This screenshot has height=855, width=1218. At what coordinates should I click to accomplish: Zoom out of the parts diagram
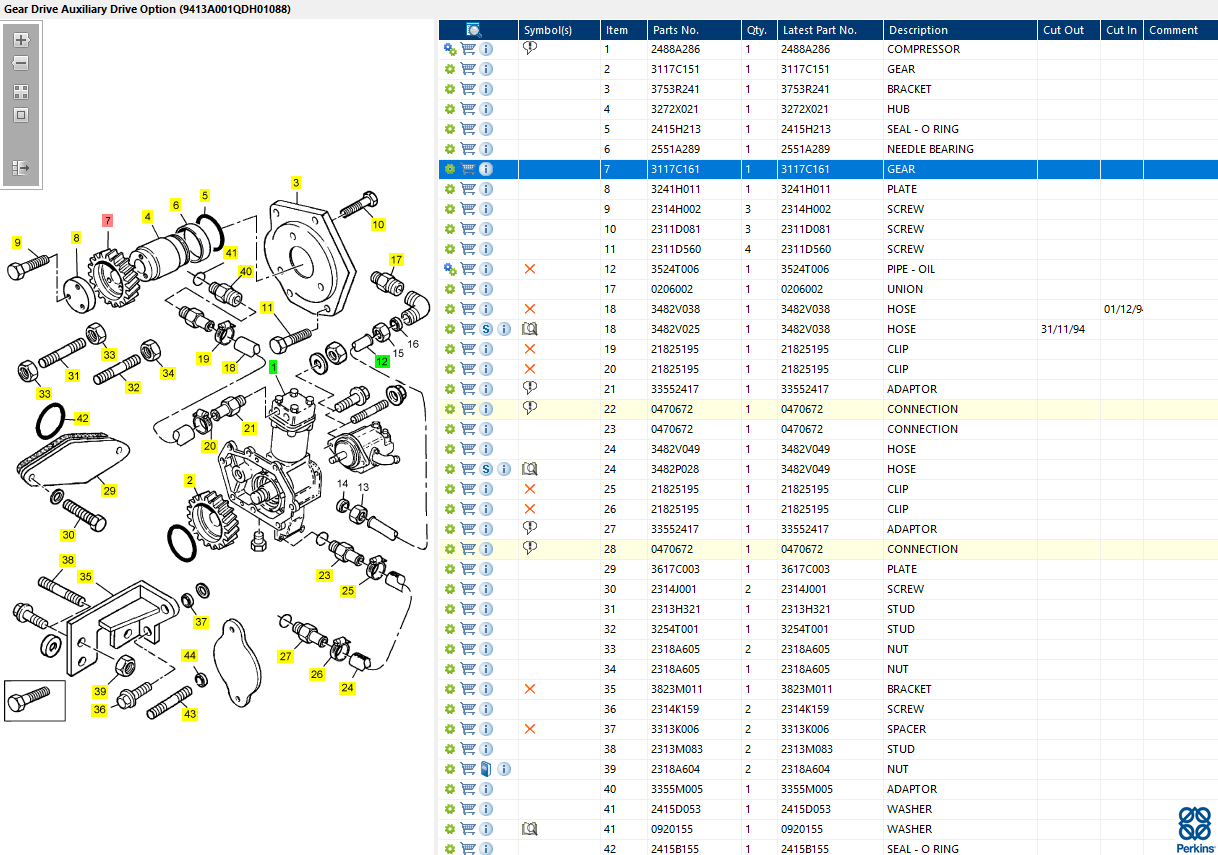click(x=20, y=63)
